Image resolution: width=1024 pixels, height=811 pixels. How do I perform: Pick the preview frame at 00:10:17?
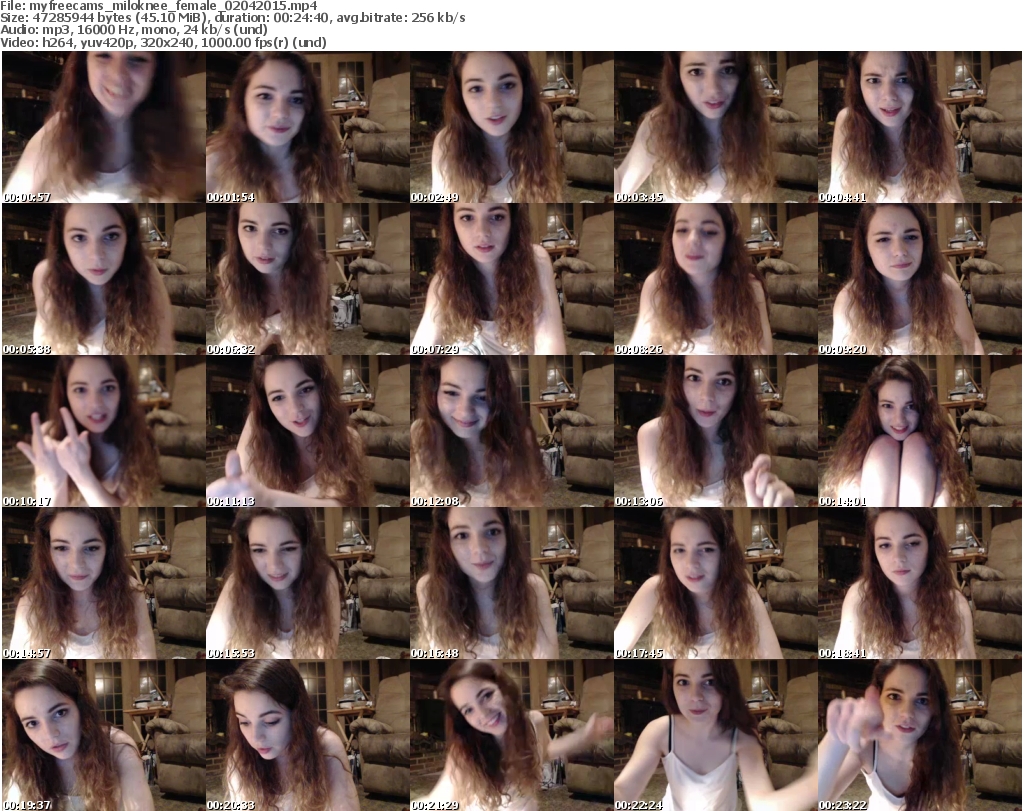click(x=104, y=432)
